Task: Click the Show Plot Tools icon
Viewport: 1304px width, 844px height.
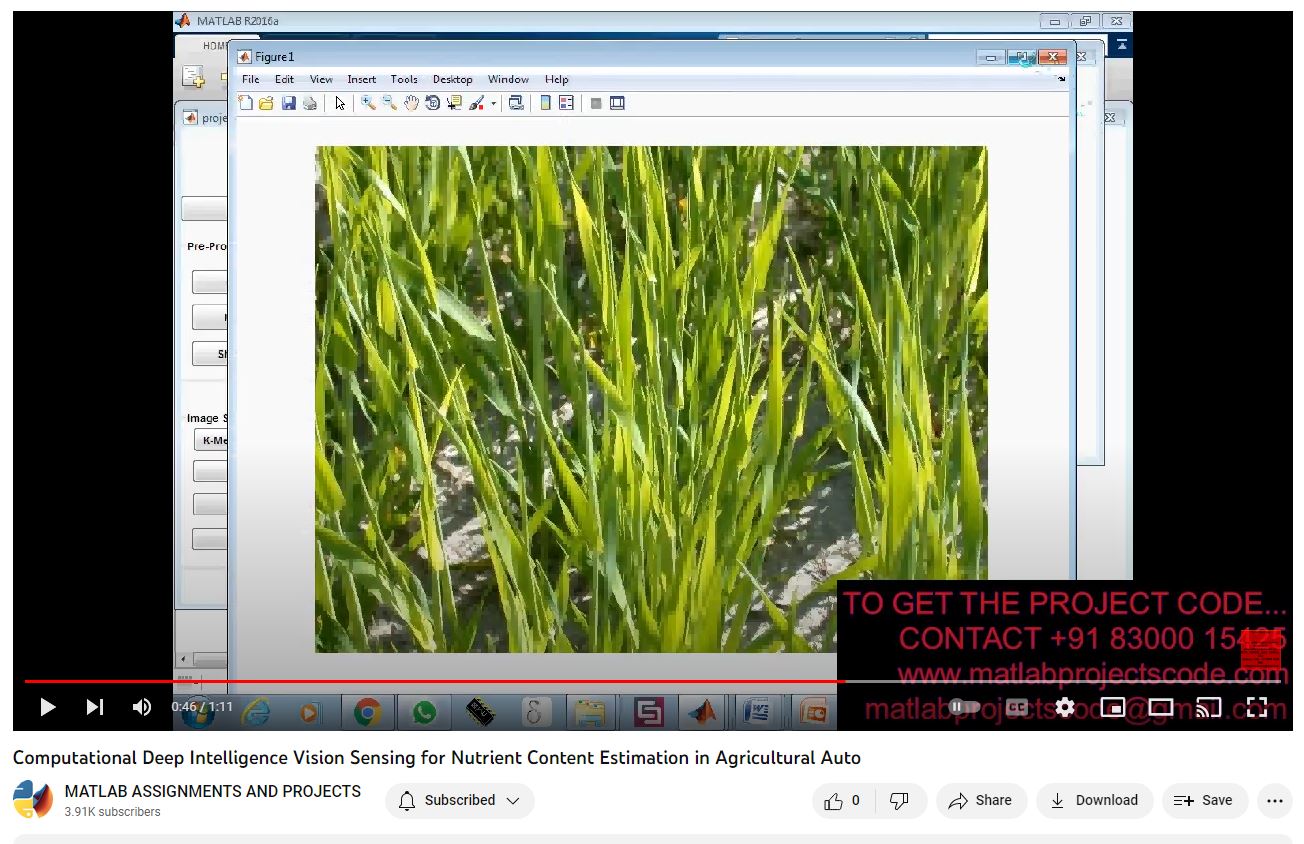Action: pos(617,103)
